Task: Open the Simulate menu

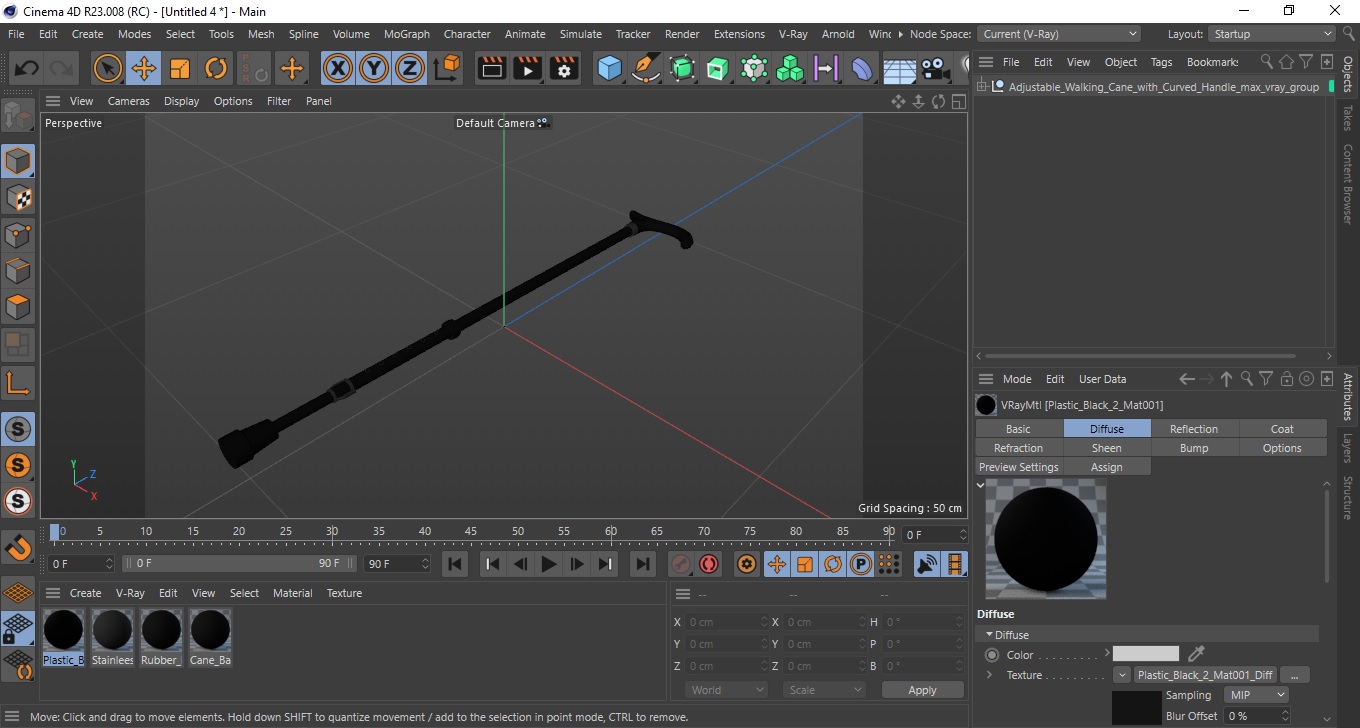Action: click(580, 34)
